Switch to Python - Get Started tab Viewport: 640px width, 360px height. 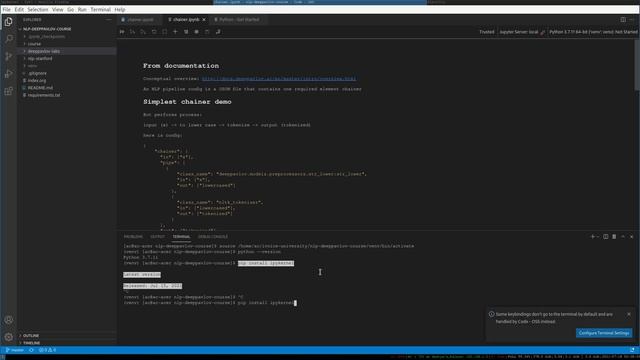click(239, 19)
